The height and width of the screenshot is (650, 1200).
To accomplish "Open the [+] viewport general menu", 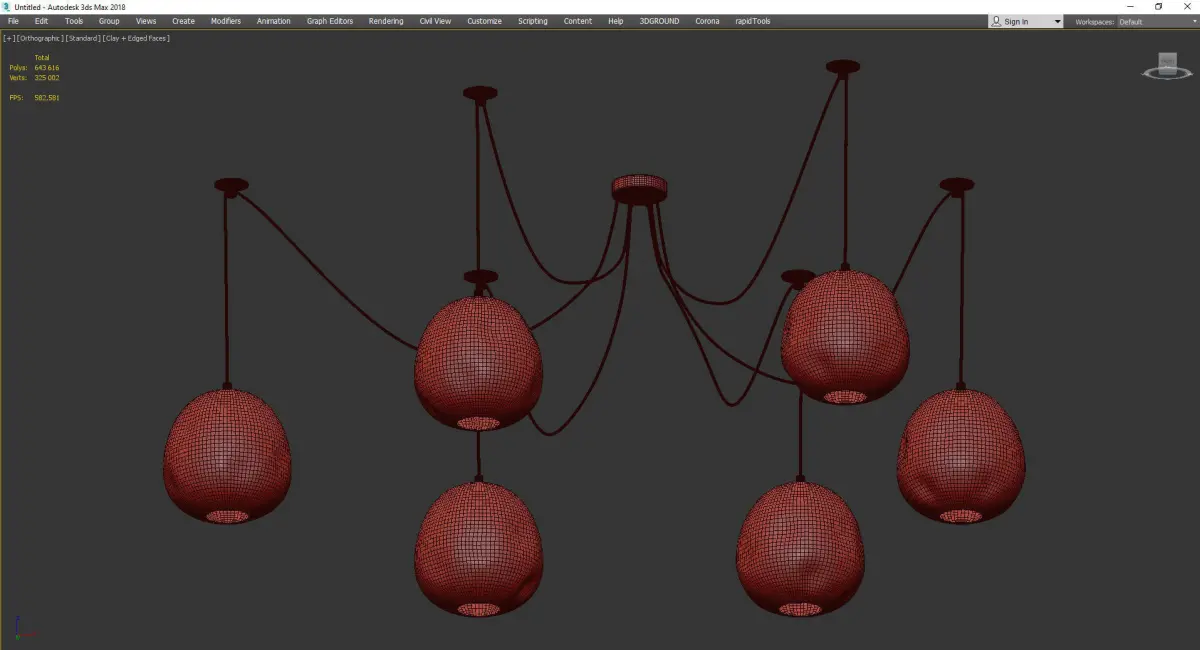I will pyautogui.click(x=9, y=38).
